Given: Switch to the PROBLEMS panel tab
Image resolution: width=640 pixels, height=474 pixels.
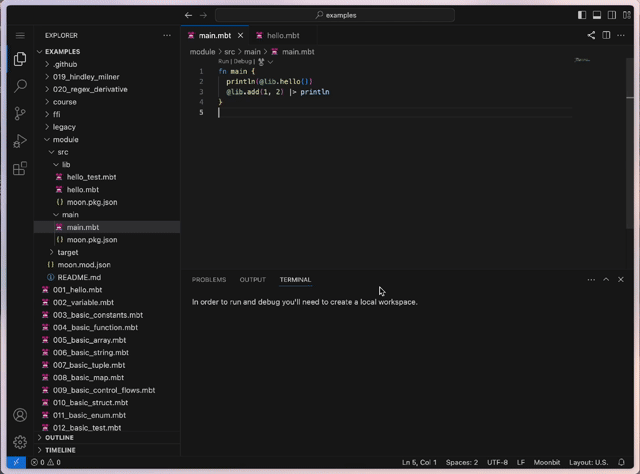Looking at the screenshot, I should pos(209,280).
